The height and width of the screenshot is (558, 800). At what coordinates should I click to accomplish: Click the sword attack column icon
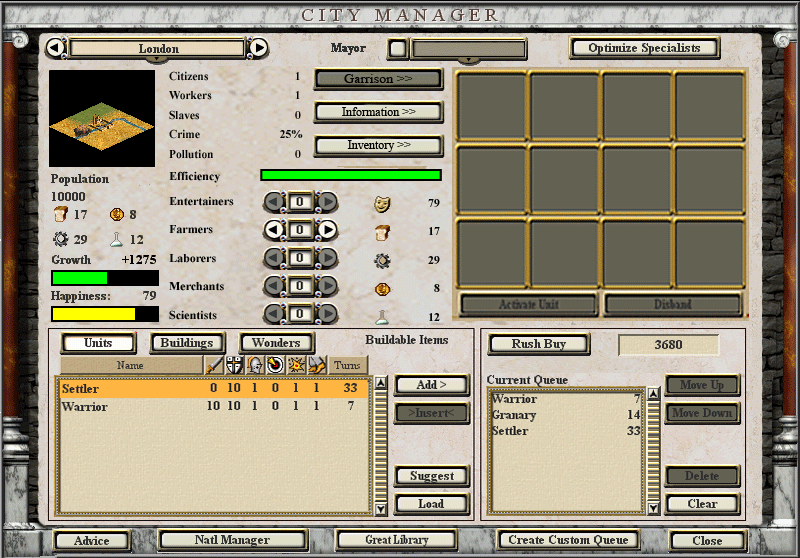point(214,365)
